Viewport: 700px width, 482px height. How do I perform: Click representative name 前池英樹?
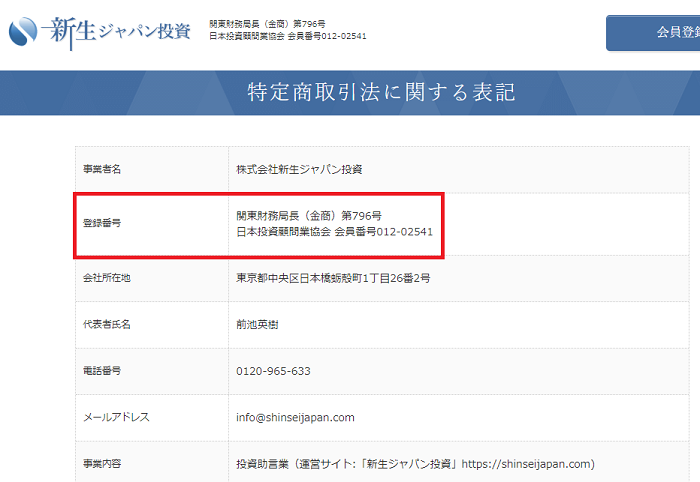(x=257, y=325)
